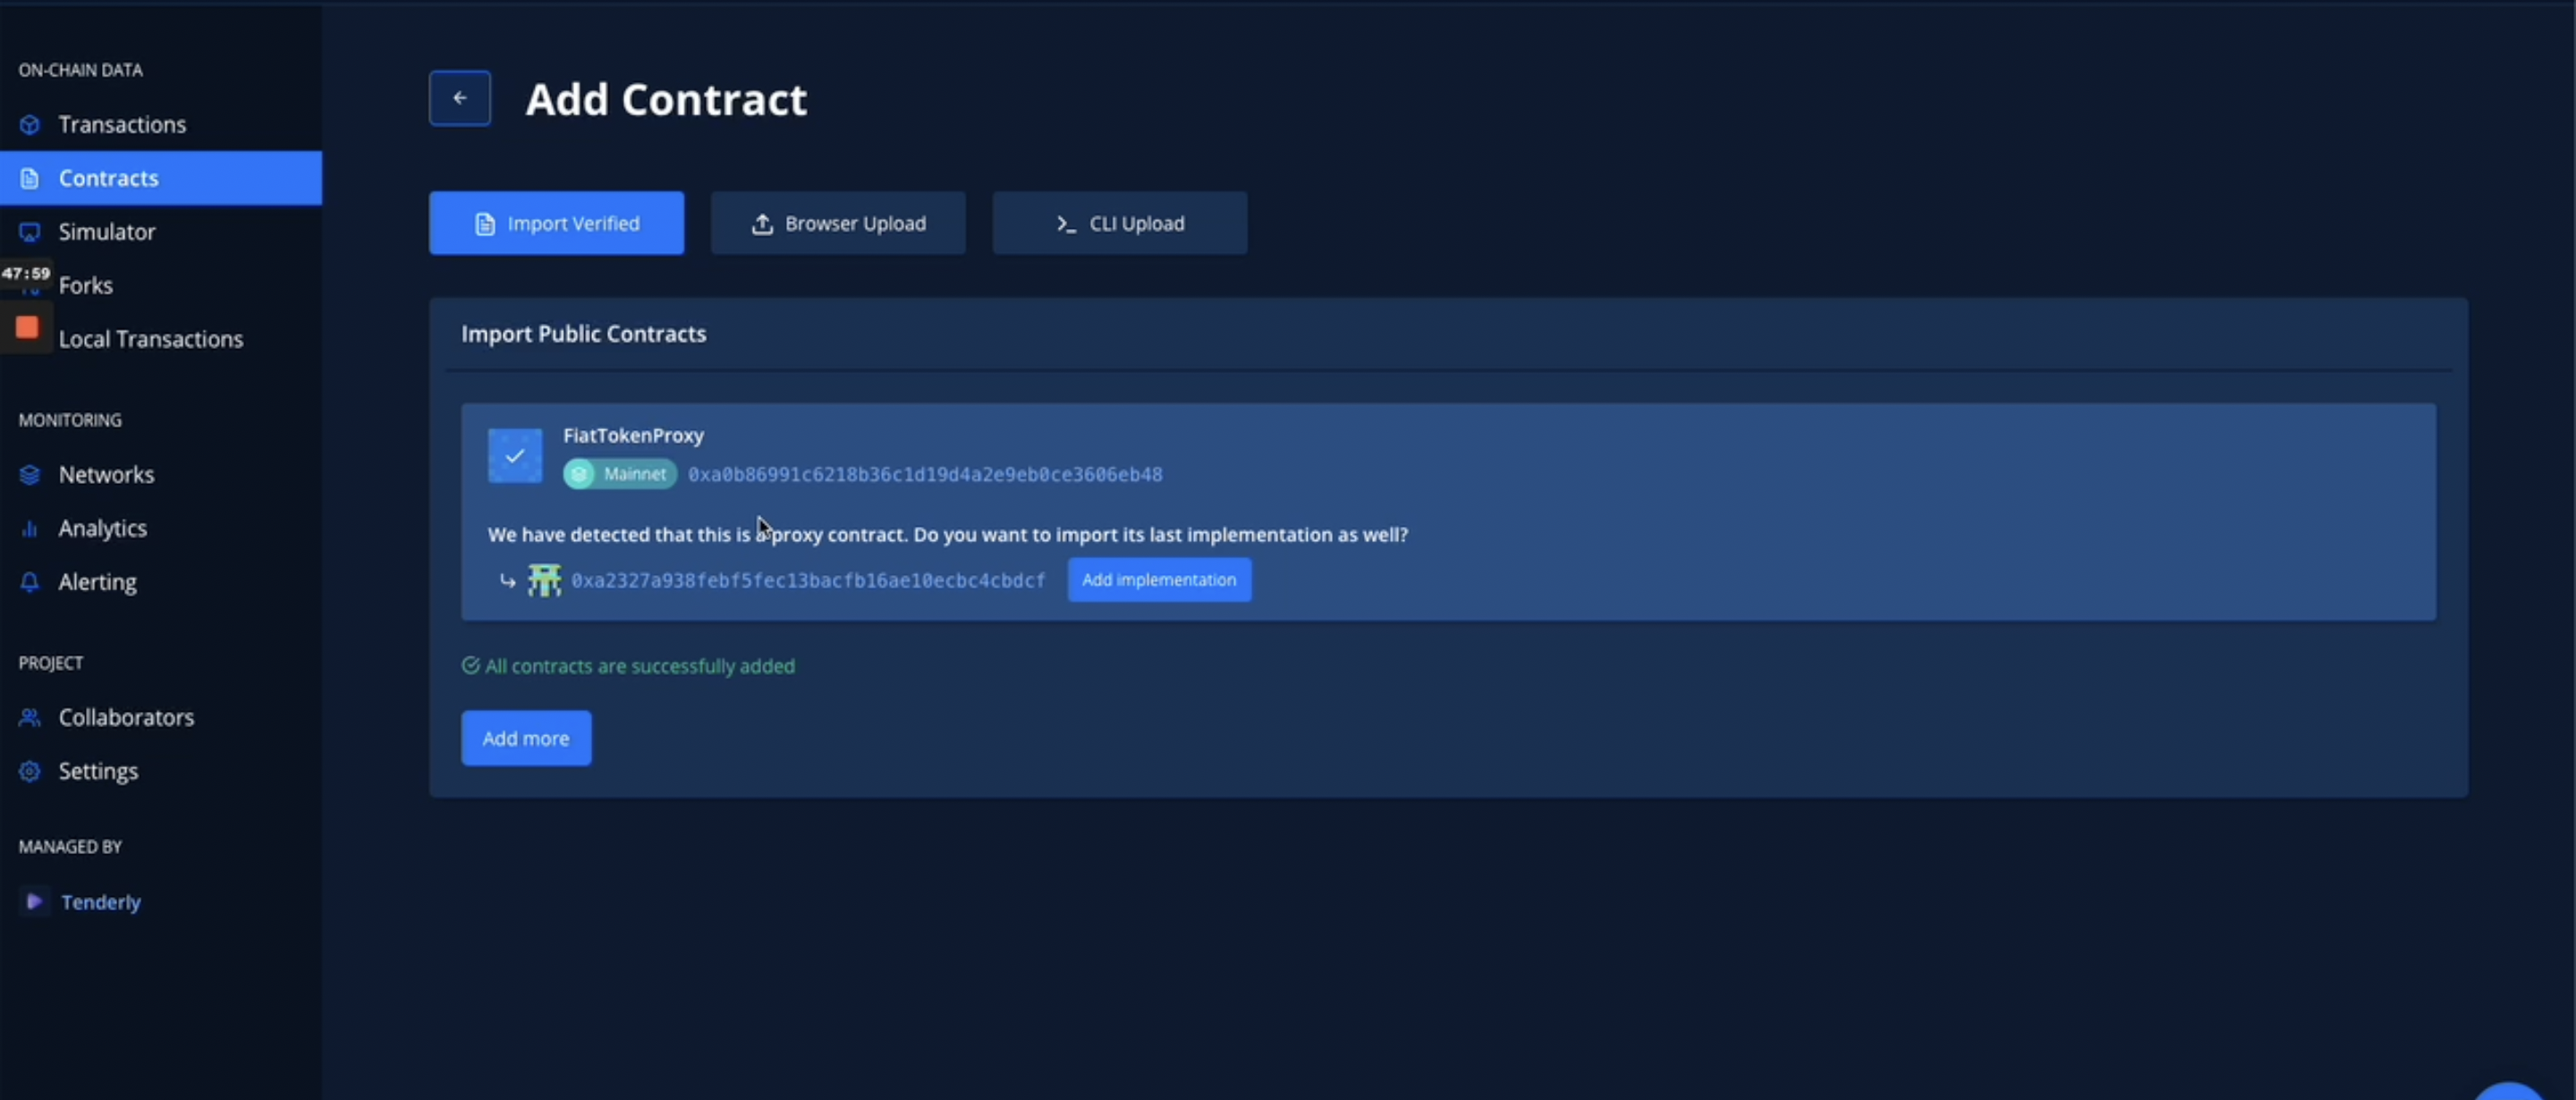The width and height of the screenshot is (2576, 1100).
Task: Click the green success checkmark icon
Action: 470,666
